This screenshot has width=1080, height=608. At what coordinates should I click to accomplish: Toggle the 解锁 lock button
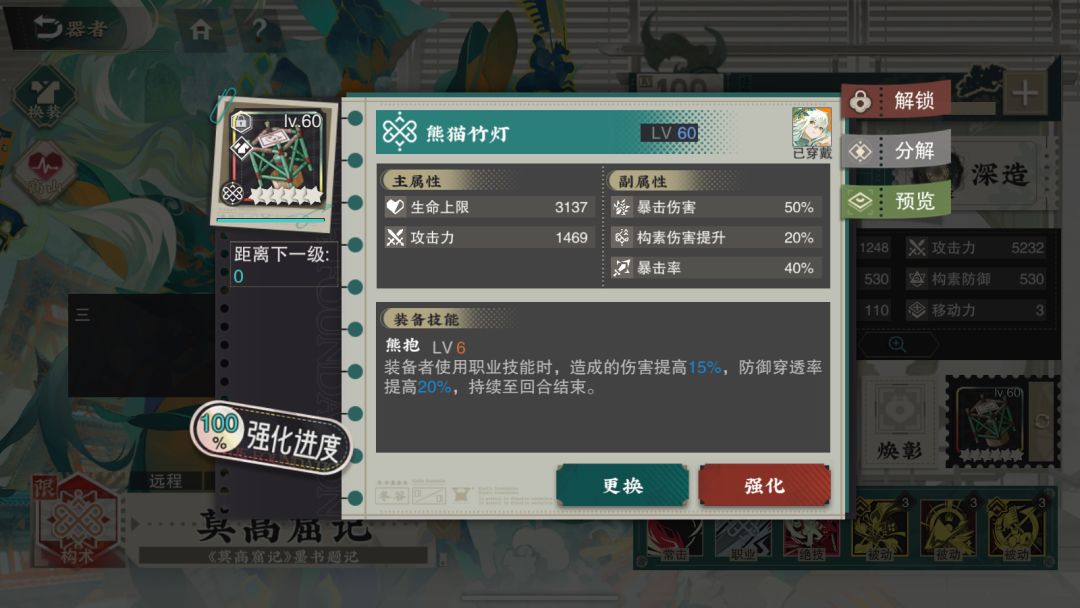[x=896, y=101]
